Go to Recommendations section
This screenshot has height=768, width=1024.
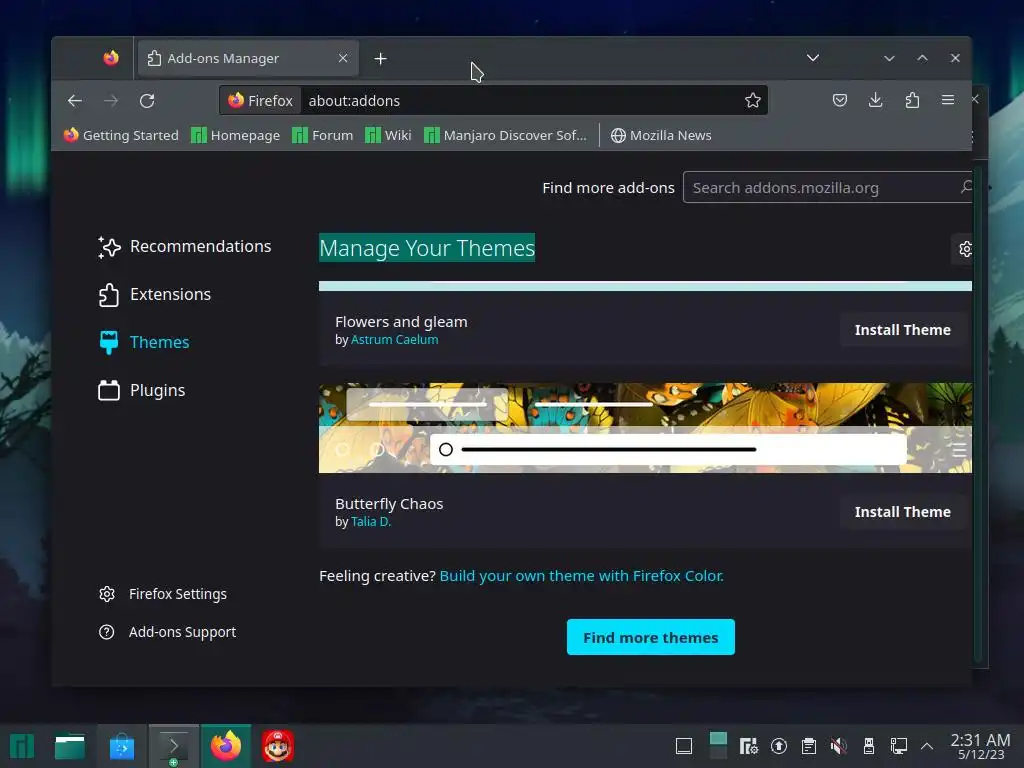click(x=184, y=246)
